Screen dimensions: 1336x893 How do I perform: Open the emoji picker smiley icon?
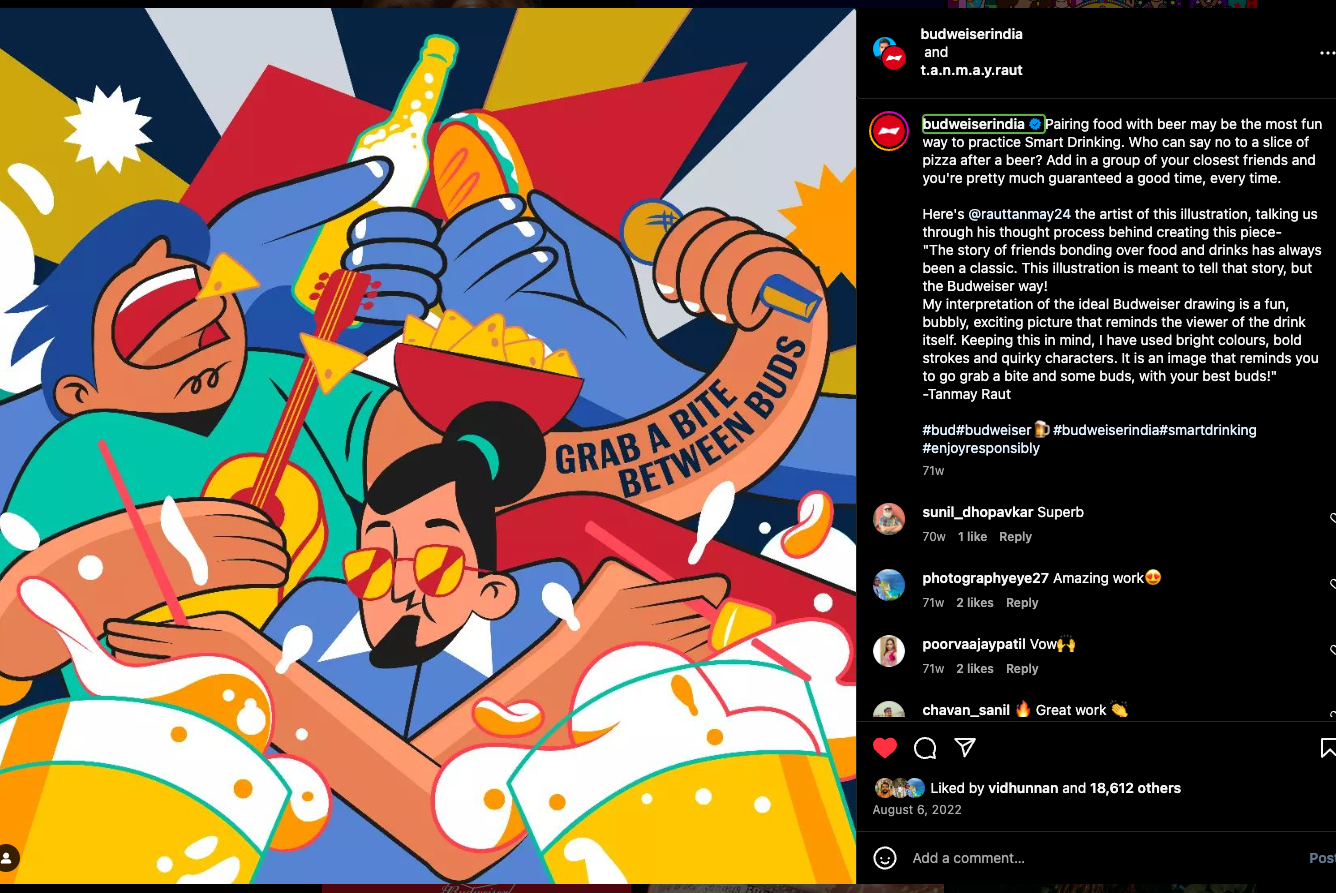pos(885,858)
